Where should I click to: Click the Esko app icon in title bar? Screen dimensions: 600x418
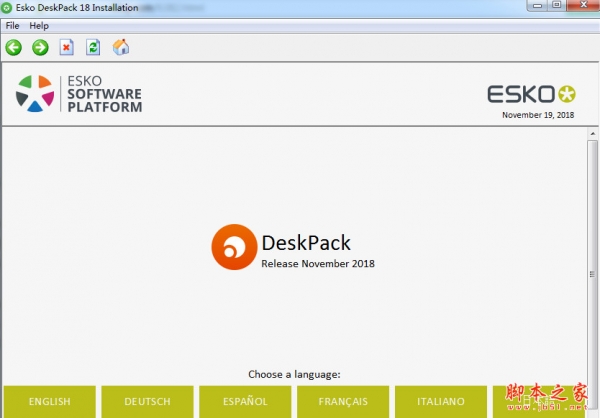(x=7, y=7)
